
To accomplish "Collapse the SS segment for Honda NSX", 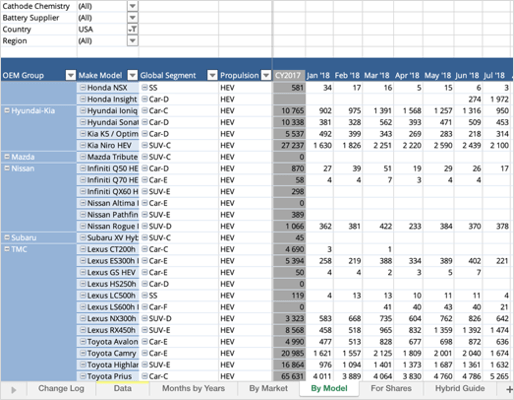I will [x=145, y=87].
